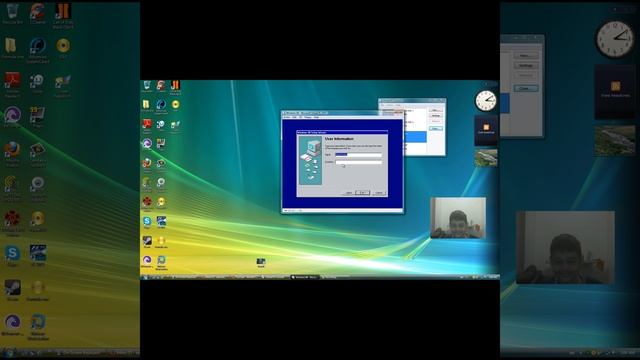
Task: Click the active Windows 98 taskbar button
Action: [305, 277]
